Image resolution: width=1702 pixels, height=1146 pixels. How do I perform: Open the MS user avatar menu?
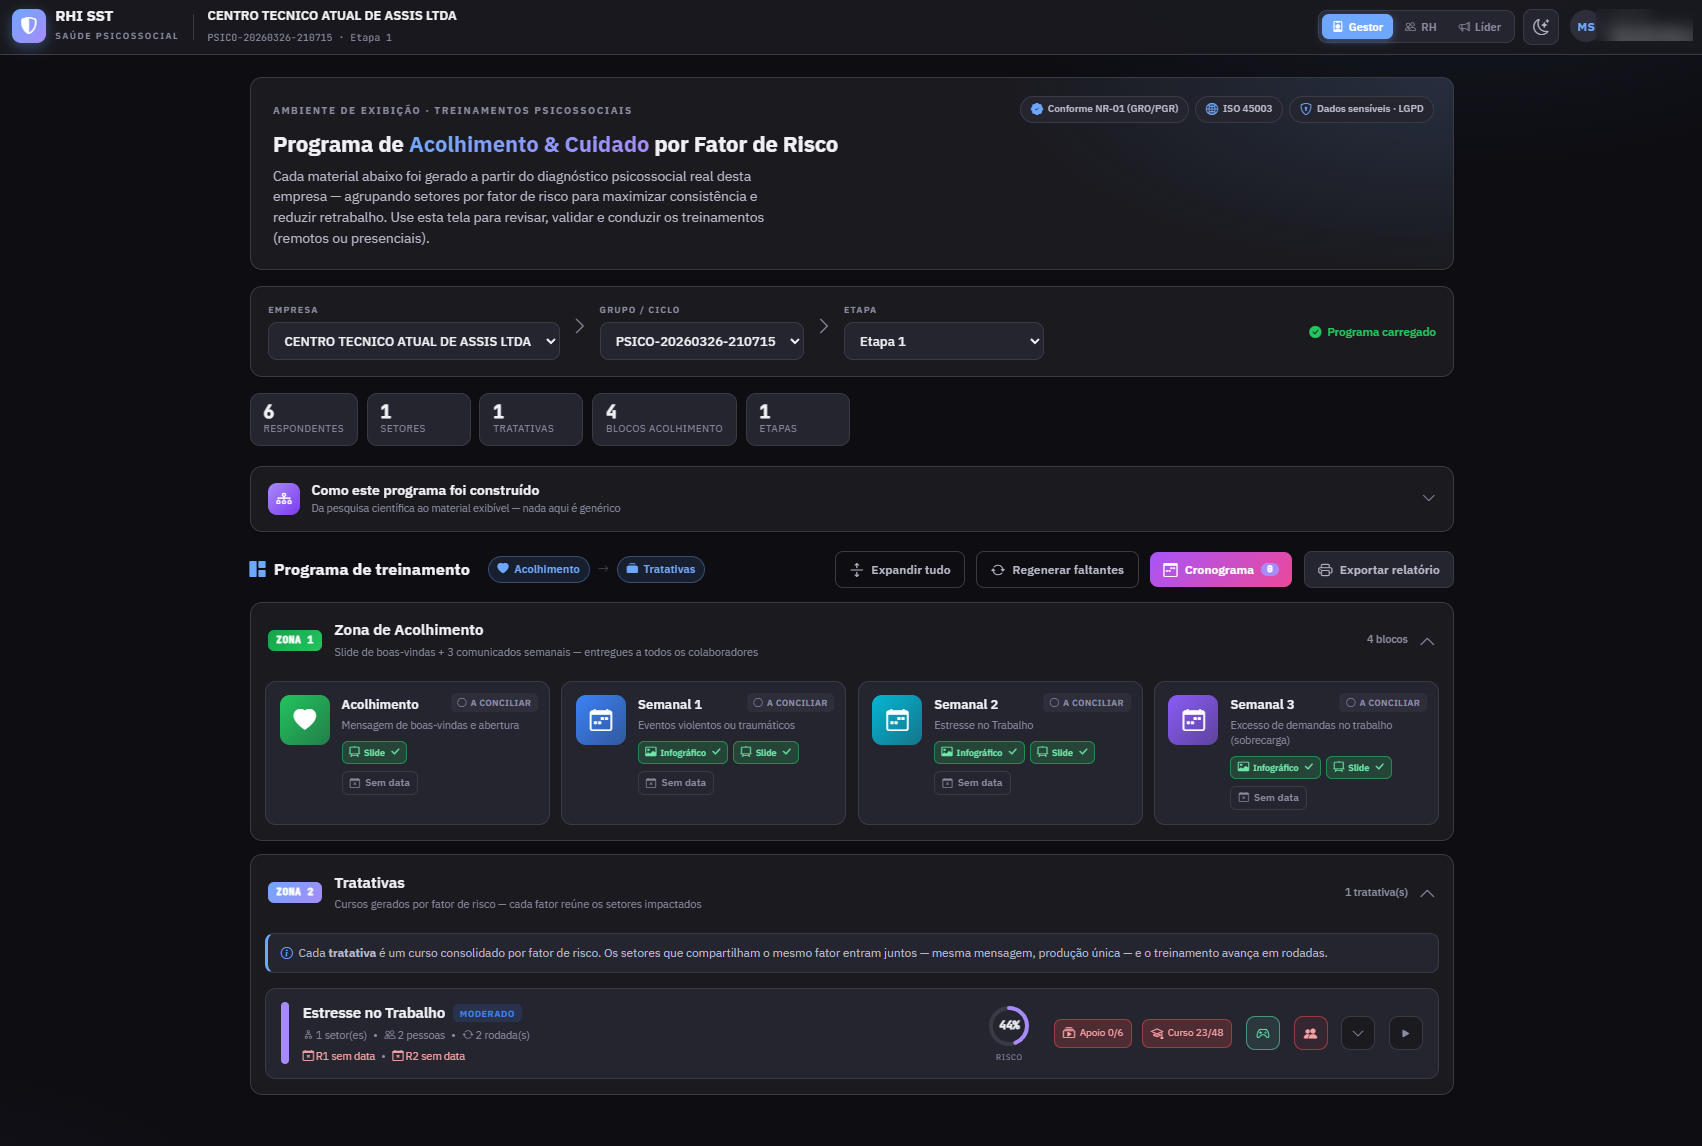coord(1586,27)
